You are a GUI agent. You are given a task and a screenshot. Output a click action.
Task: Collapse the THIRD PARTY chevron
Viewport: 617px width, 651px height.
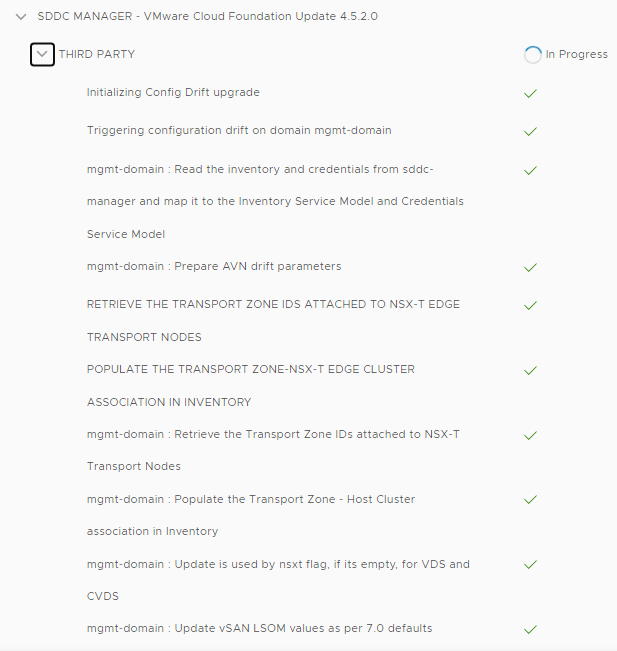42,54
